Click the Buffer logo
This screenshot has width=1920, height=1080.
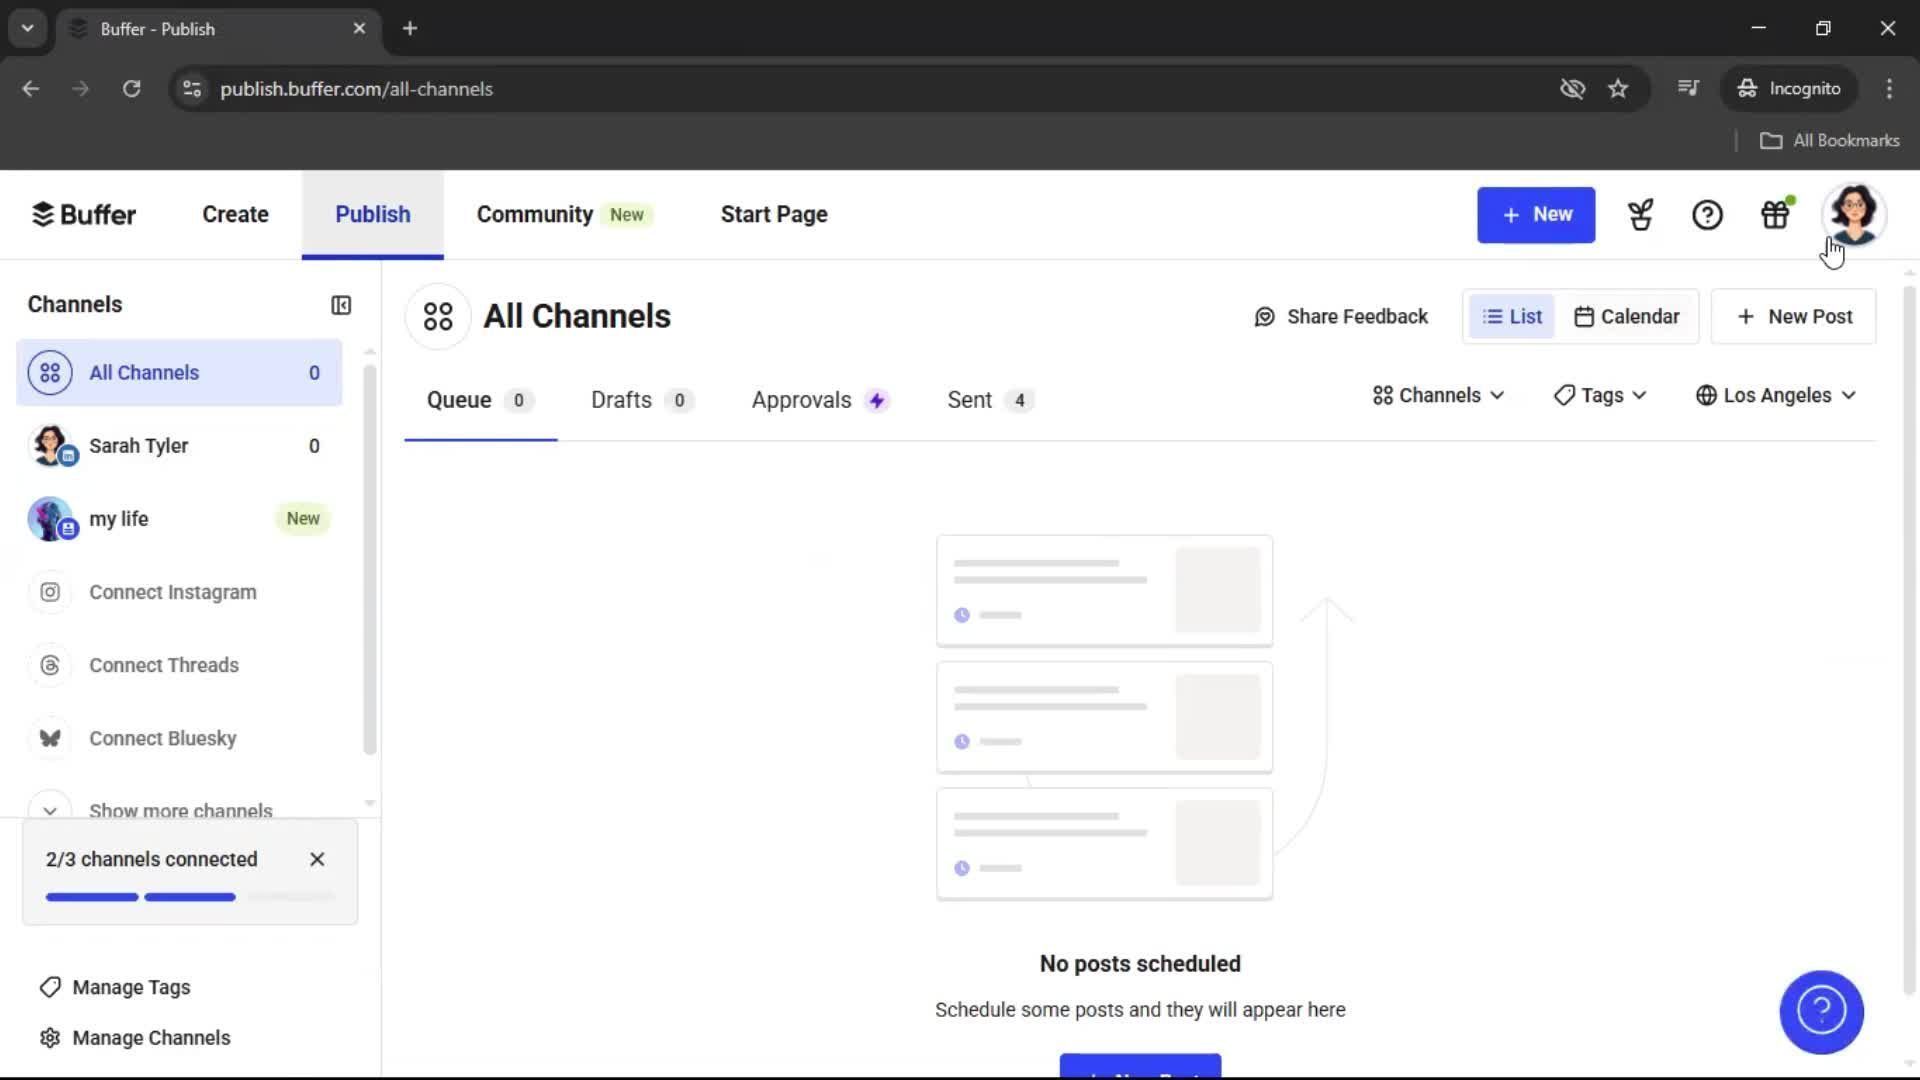click(84, 215)
